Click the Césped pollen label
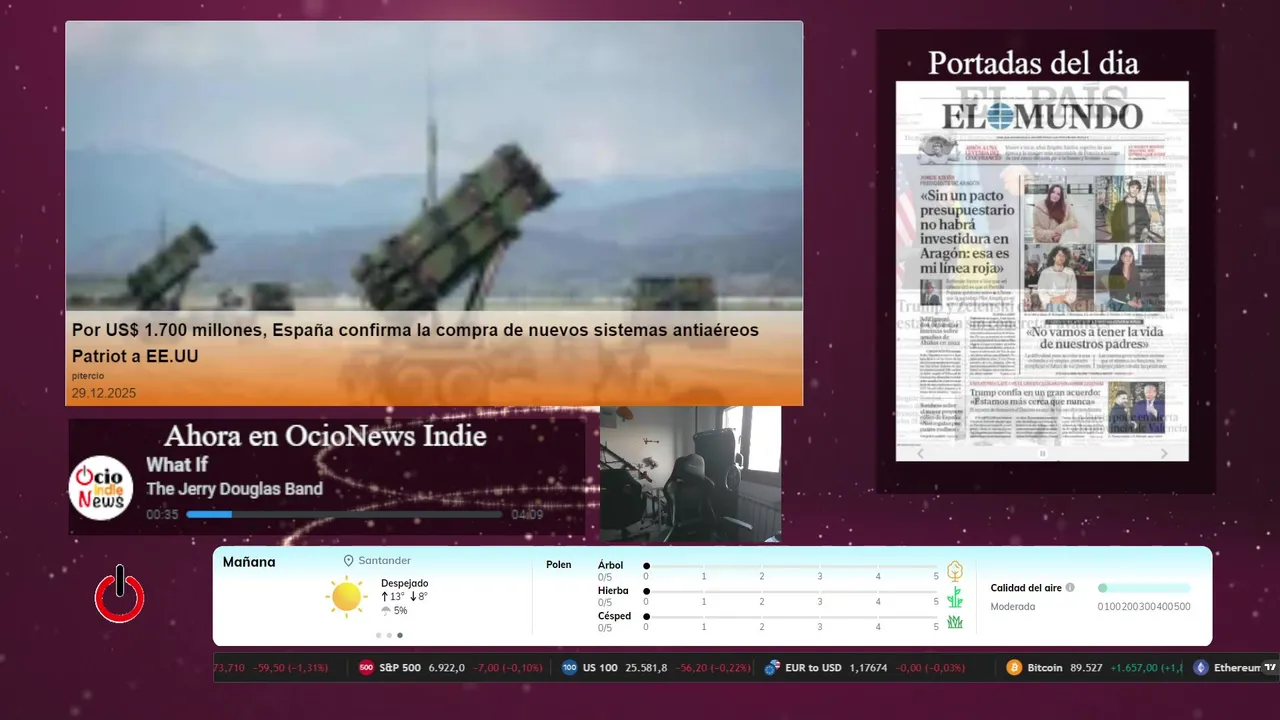This screenshot has height=720, width=1280. point(614,616)
